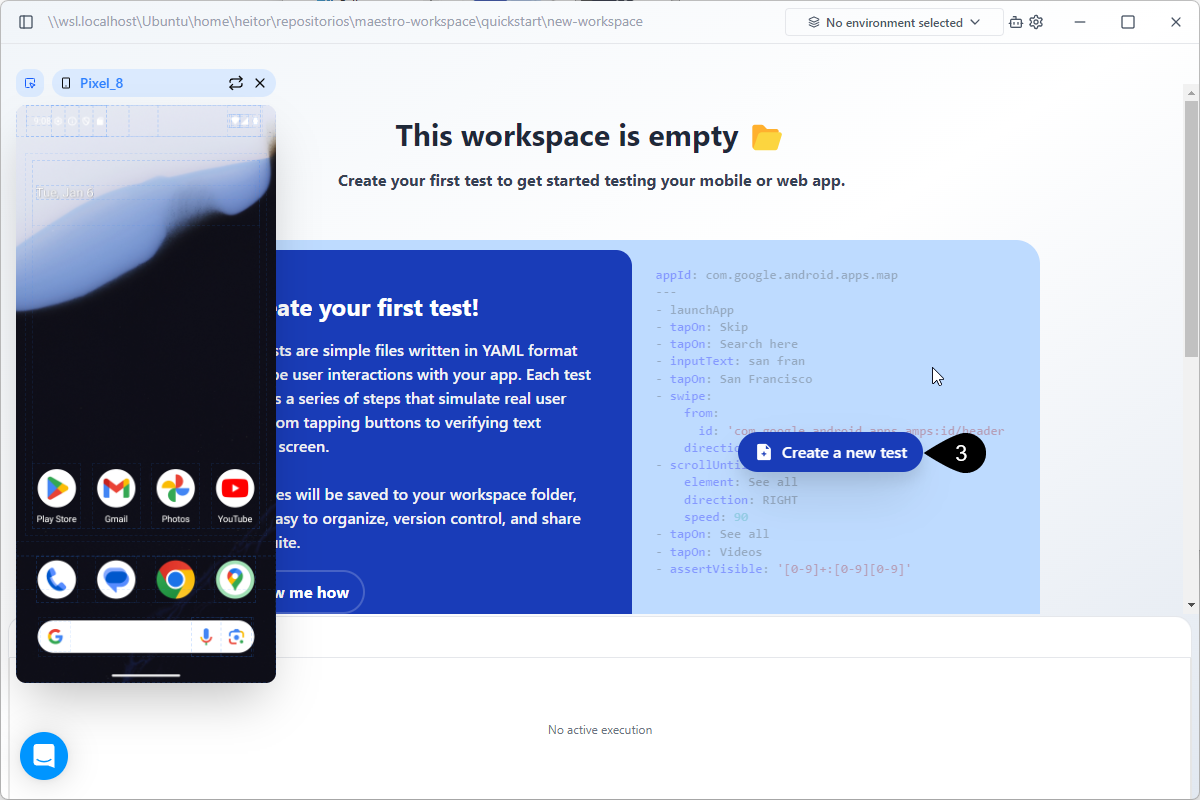Viewport: 1200px width, 800px height.
Task: Tap the Google Maps icon in the dock
Action: pyautogui.click(x=235, y=579)
